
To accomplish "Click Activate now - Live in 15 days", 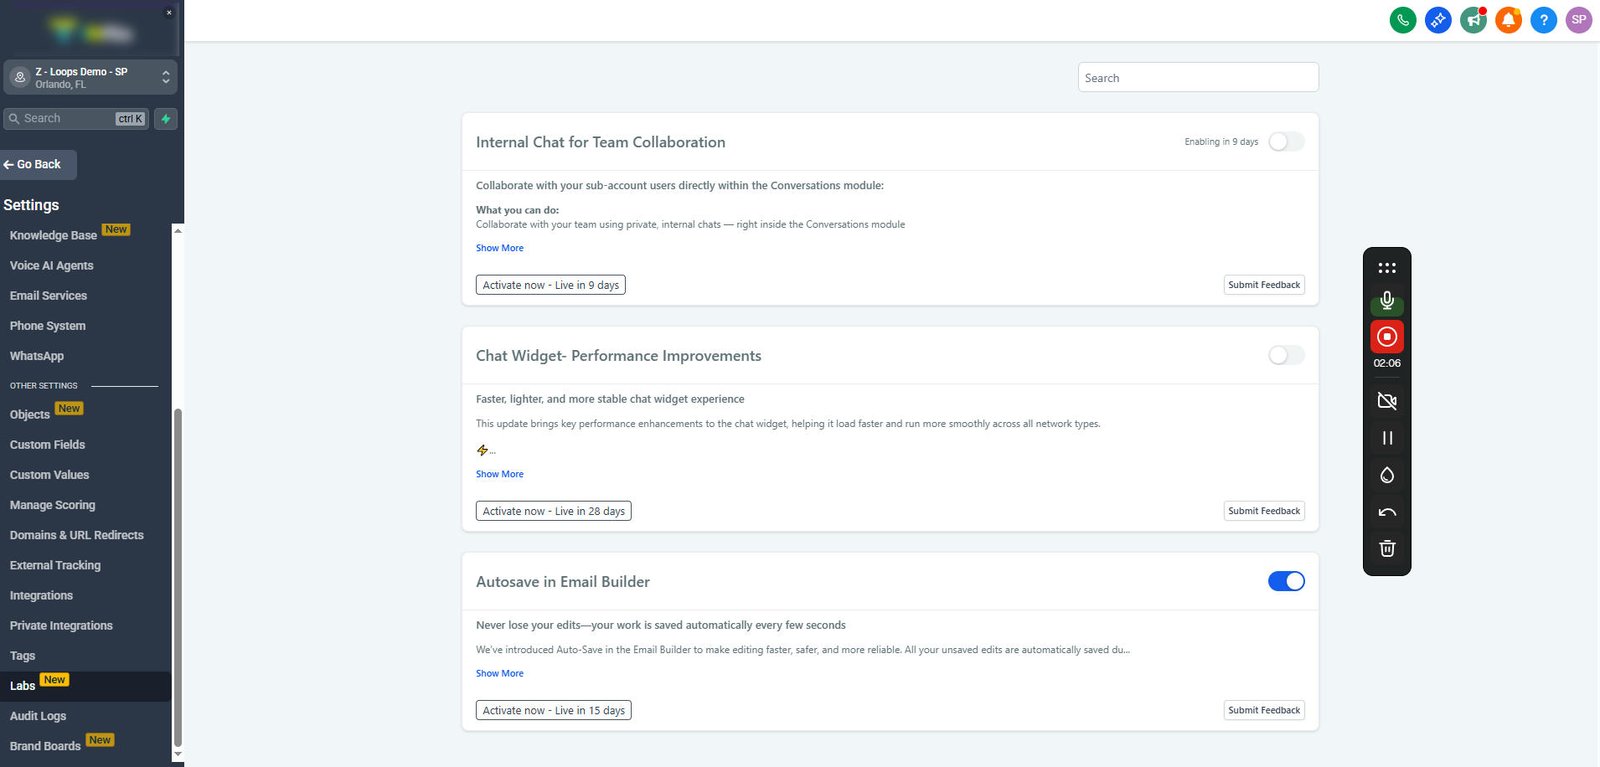I will pyautogui.click(x=554, y=710).
